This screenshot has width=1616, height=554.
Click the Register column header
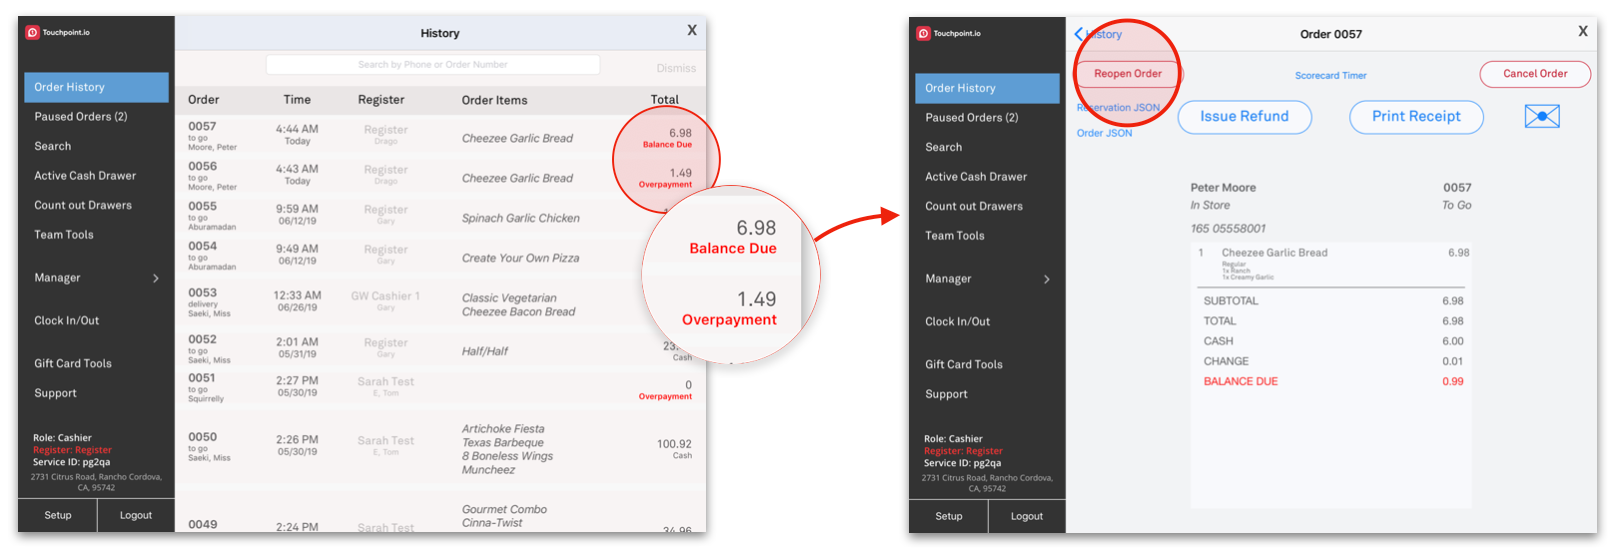coord(381,100)
